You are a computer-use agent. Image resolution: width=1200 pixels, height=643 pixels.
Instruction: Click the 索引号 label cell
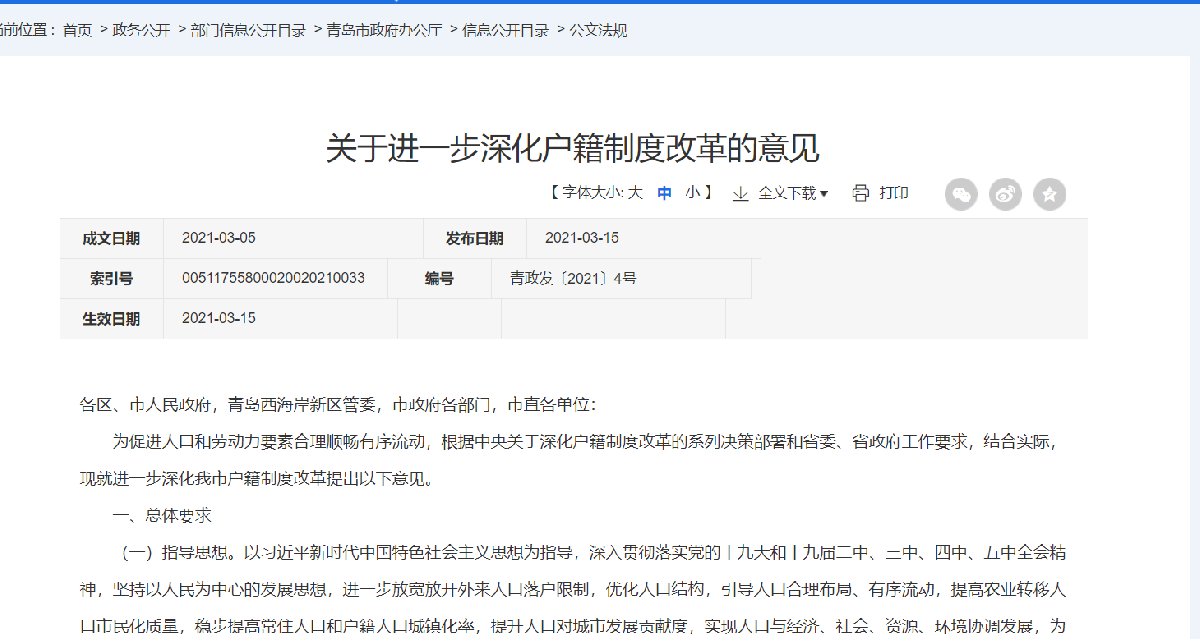tap(111, 279)
